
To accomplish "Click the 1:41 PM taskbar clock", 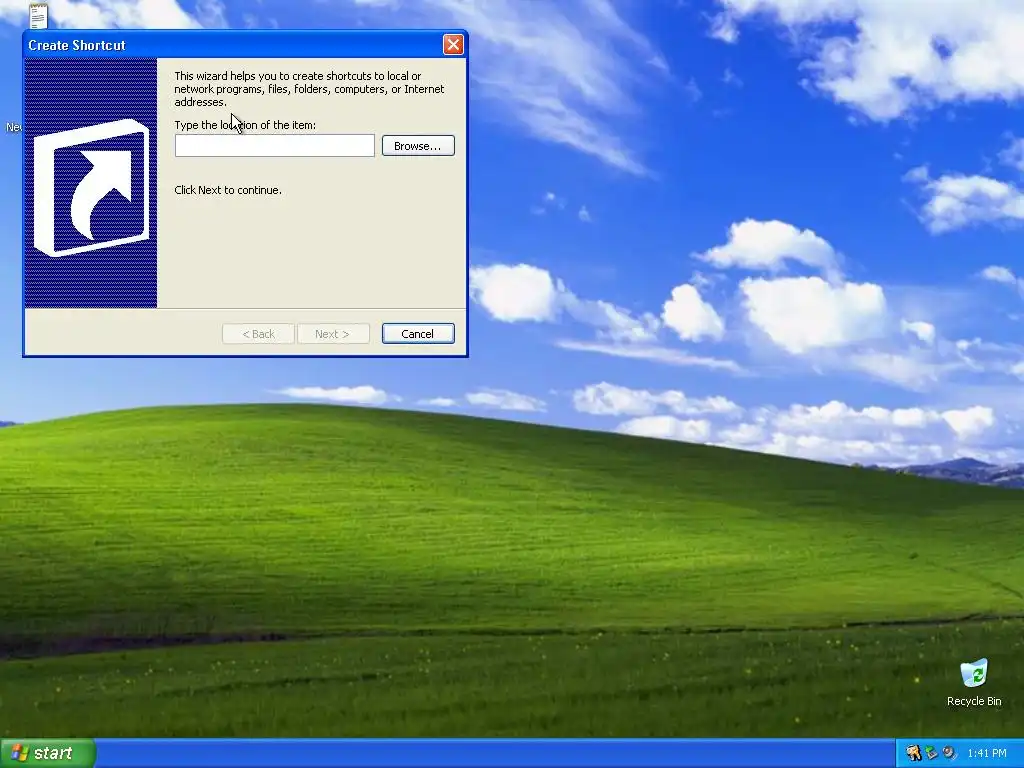I will [x=987, y=753].
